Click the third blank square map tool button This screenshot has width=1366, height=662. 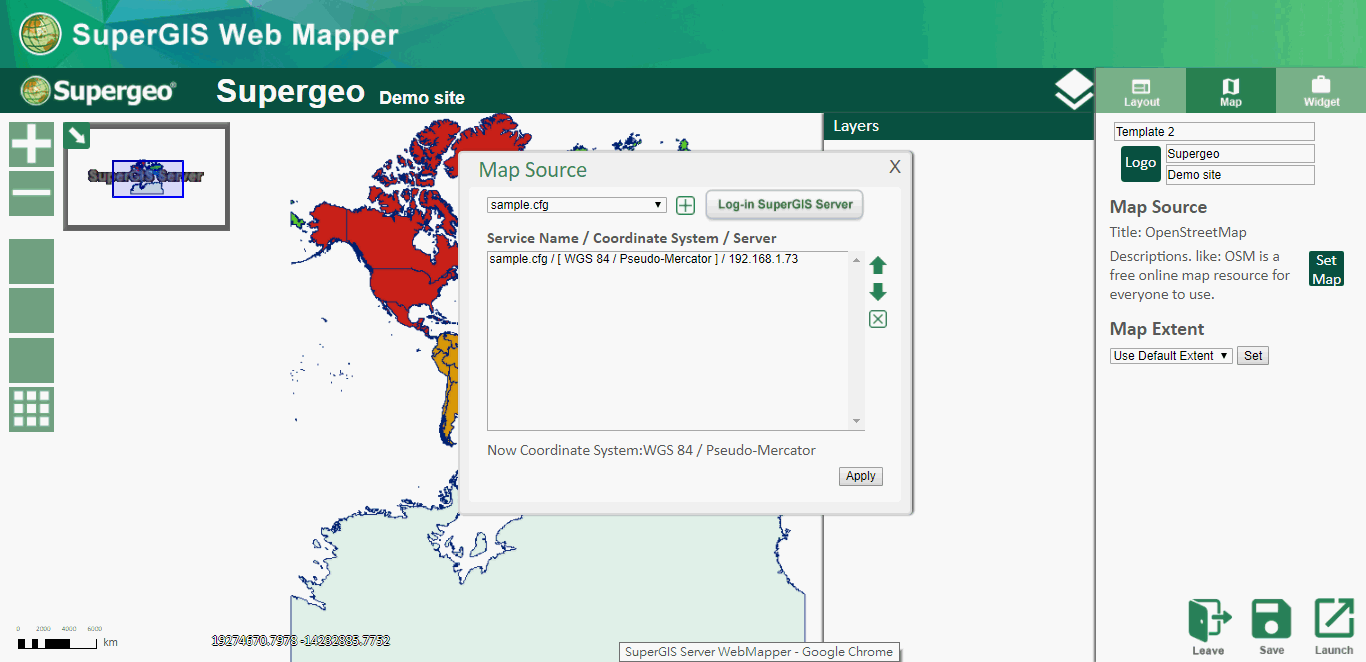32,360
